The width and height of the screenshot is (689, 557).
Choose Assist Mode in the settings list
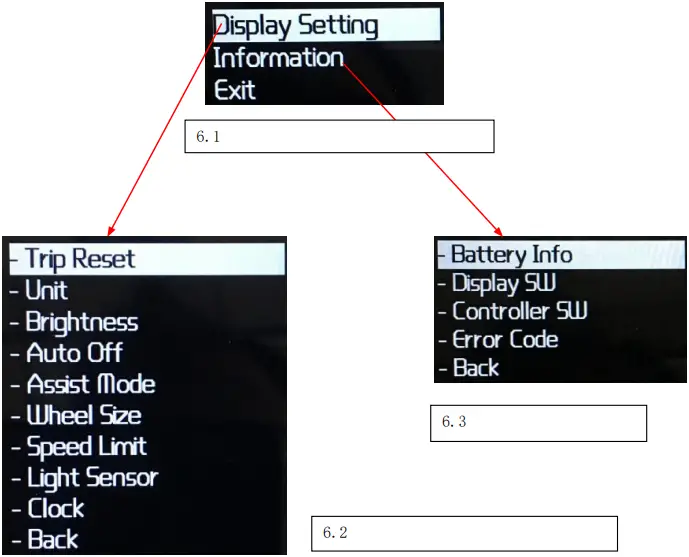point(91,384)
